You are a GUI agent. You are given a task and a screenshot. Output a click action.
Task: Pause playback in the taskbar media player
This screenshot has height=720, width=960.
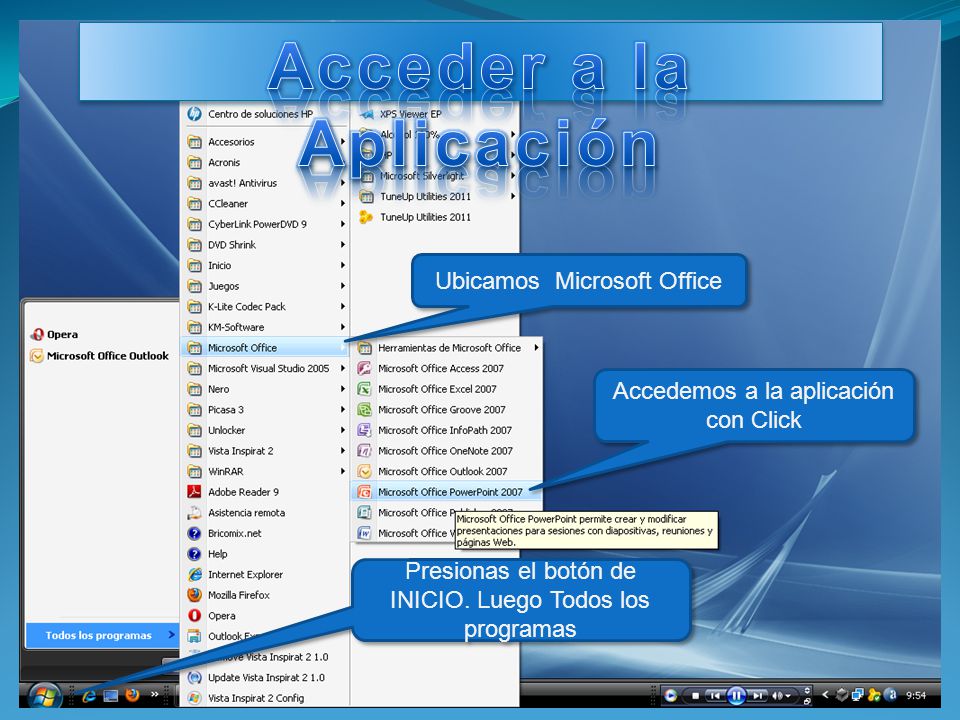(737, 696)
